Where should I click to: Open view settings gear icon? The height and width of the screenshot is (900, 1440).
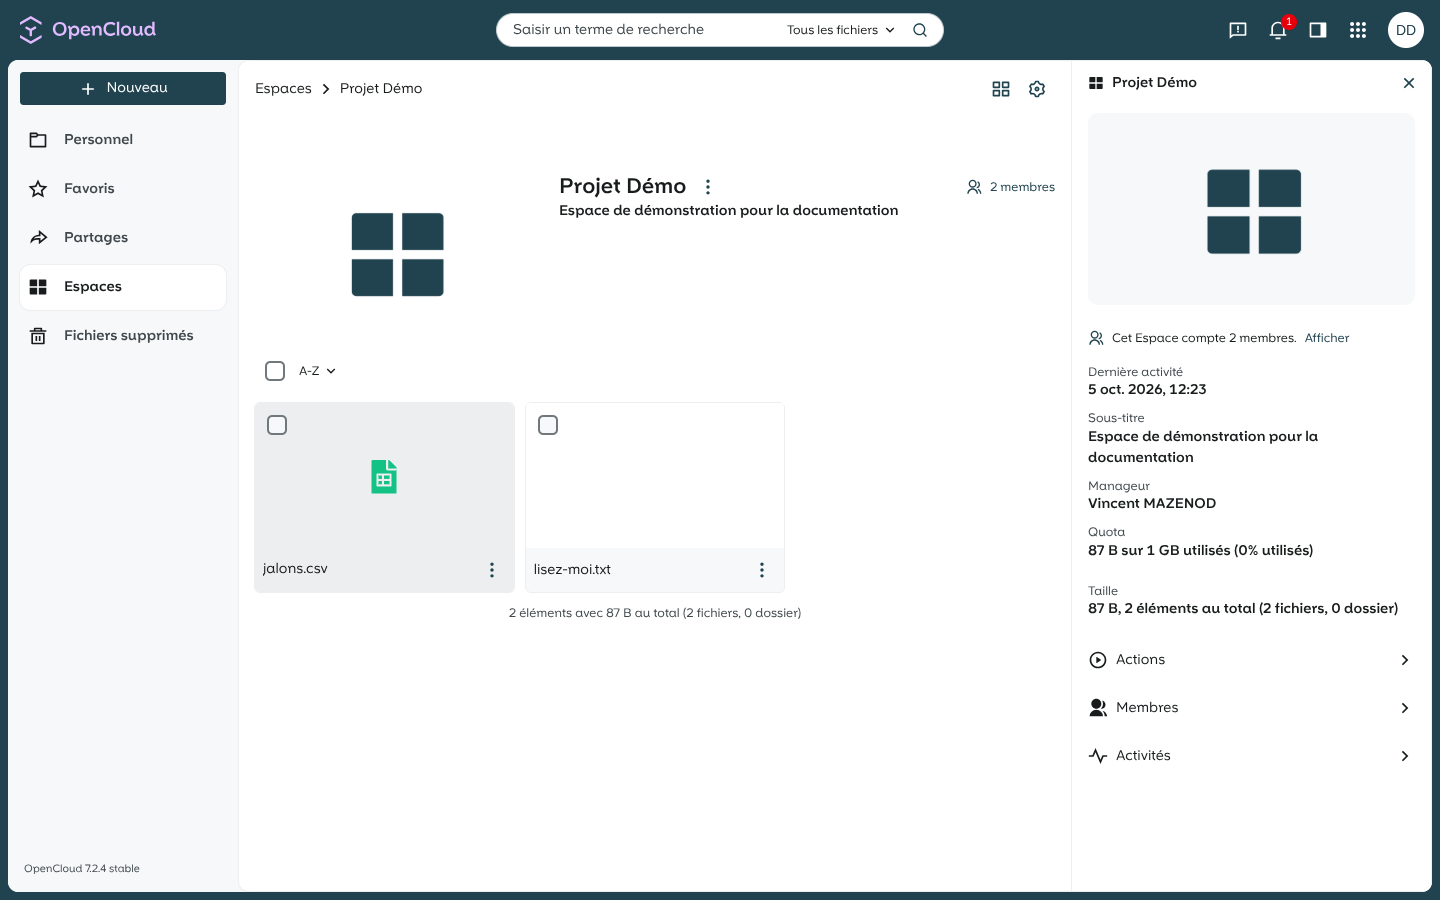pos(1037,89)
